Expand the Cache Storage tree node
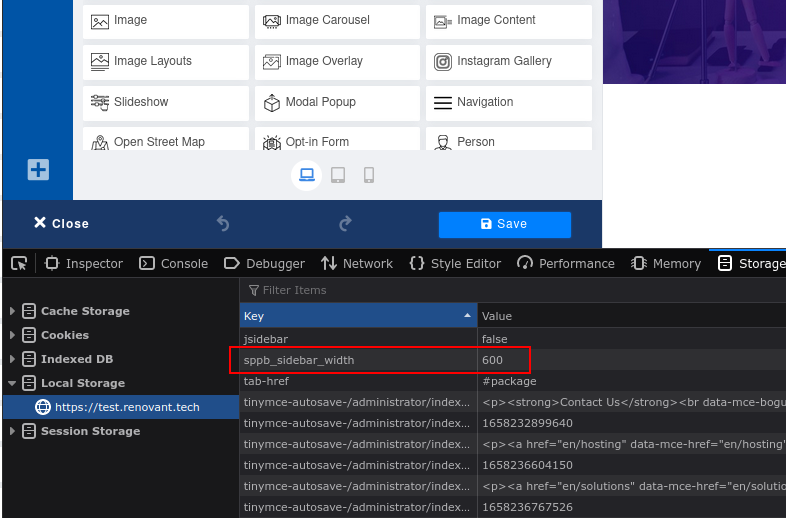This screenshot has height=518, width=786. pyautogui.click(x=12, y=311)
